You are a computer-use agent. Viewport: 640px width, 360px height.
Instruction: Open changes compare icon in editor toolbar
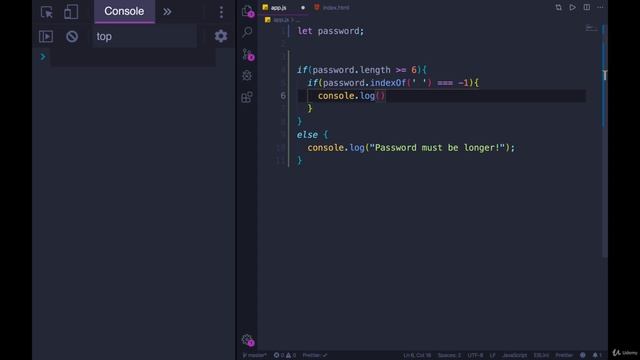pyautogui.click(x=558, y=7)
